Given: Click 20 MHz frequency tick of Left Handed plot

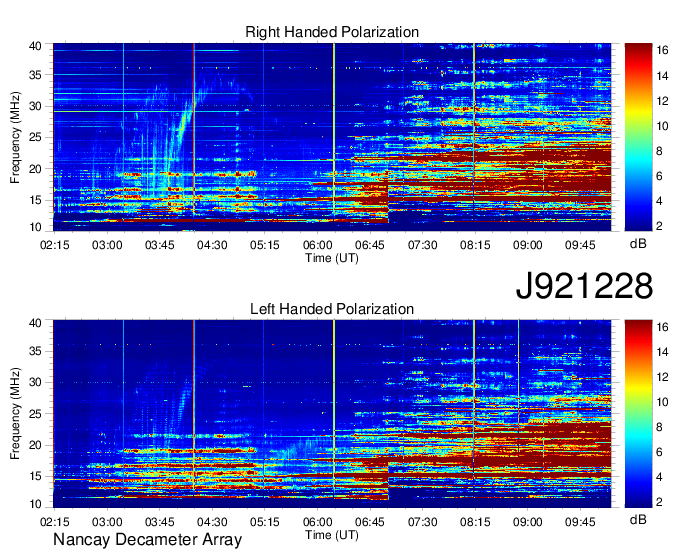Looking at the screenshot, I should coord(36,445).
